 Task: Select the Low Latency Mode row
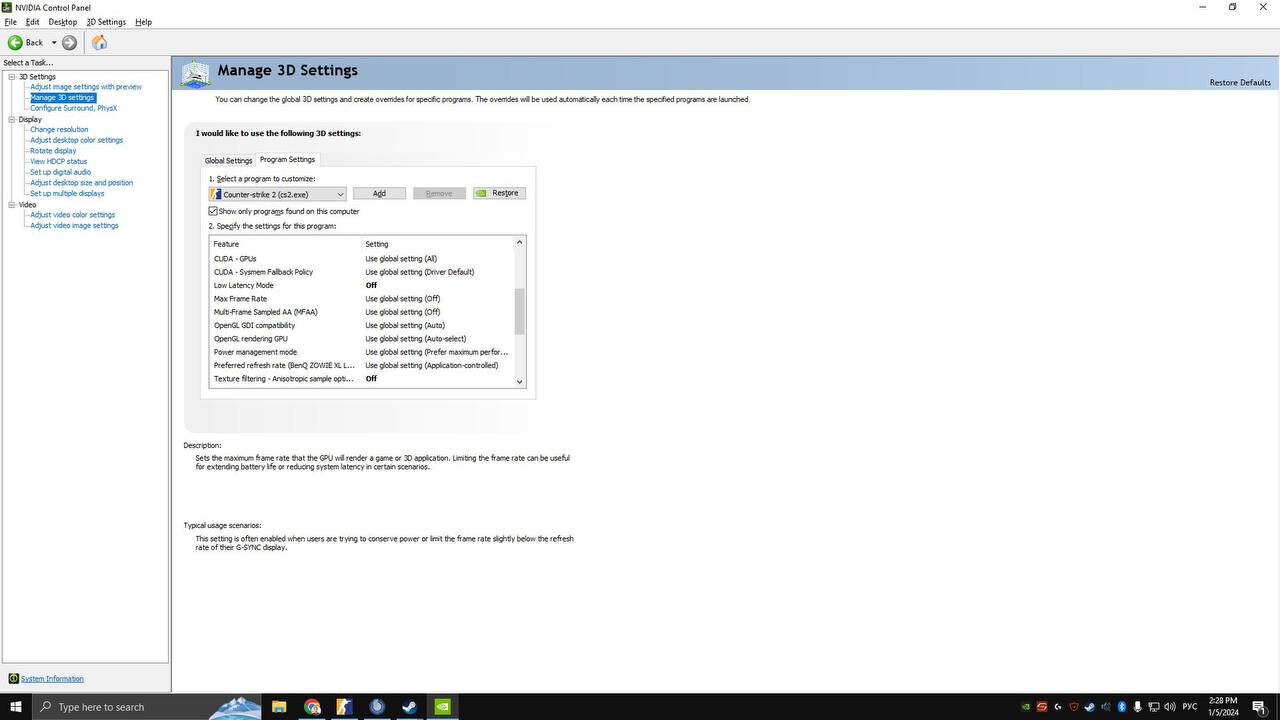(362, 285)
